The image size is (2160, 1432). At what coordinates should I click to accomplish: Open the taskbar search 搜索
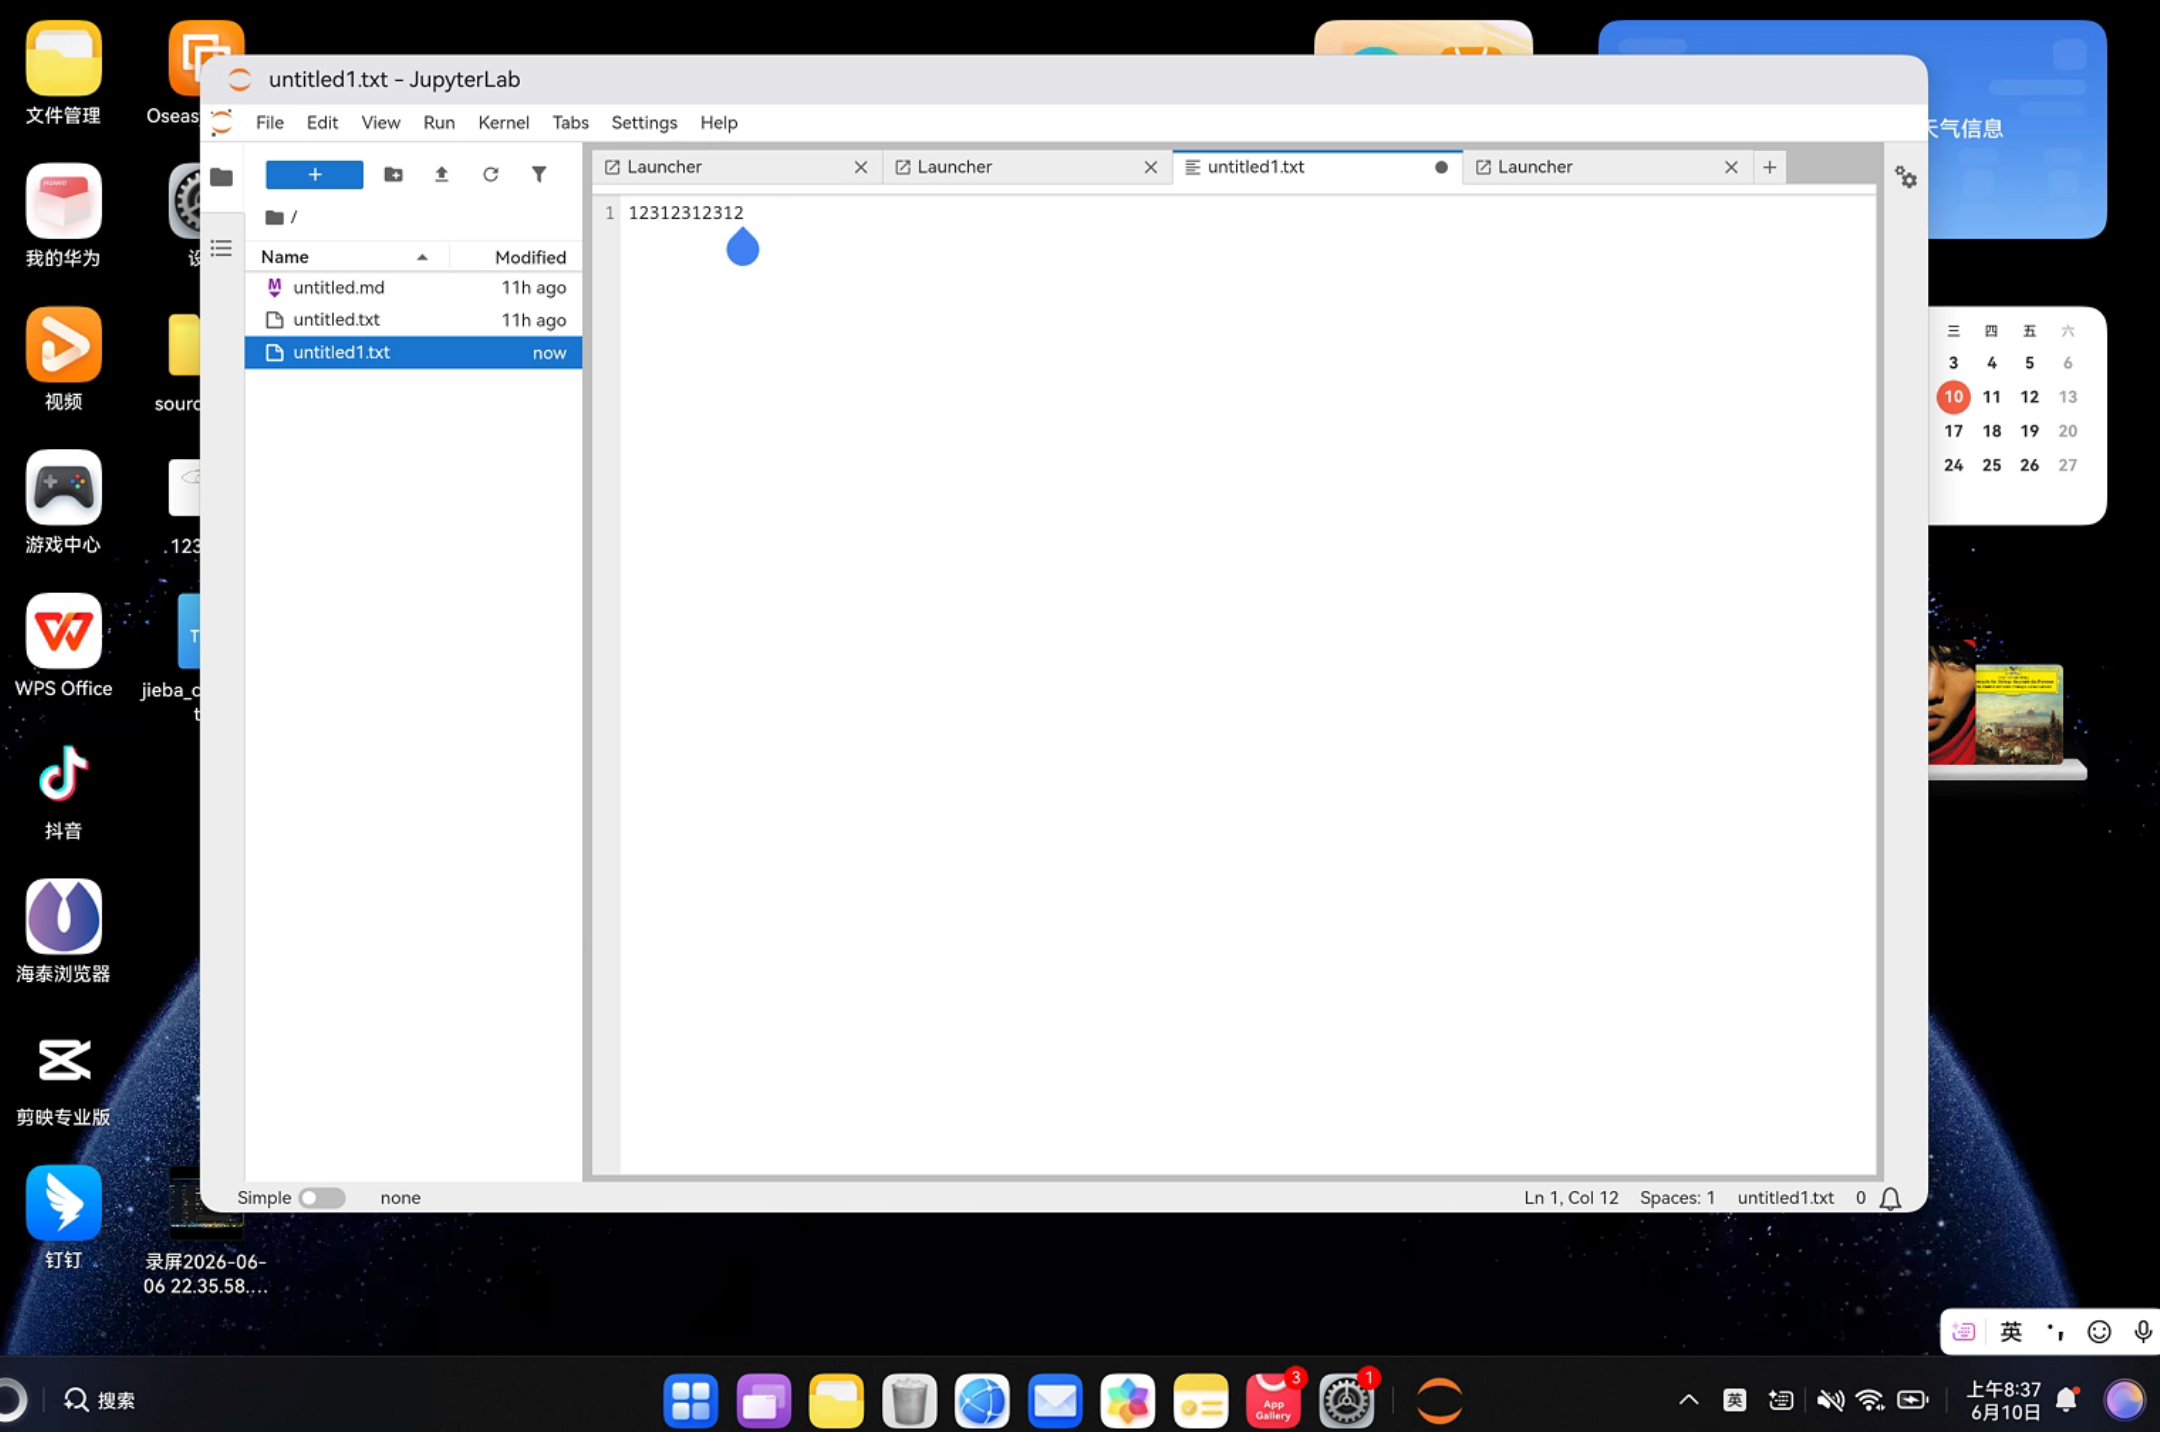(x=99, y=1400)
